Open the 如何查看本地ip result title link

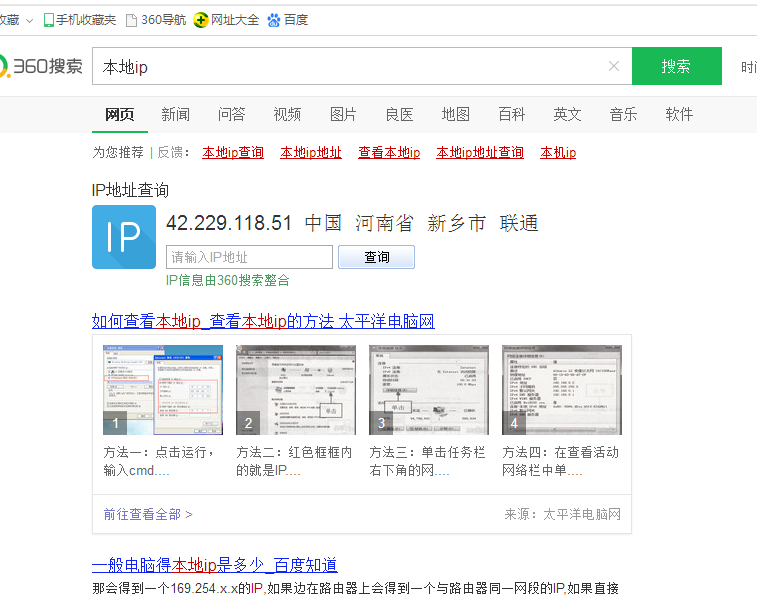pos(263,321)
